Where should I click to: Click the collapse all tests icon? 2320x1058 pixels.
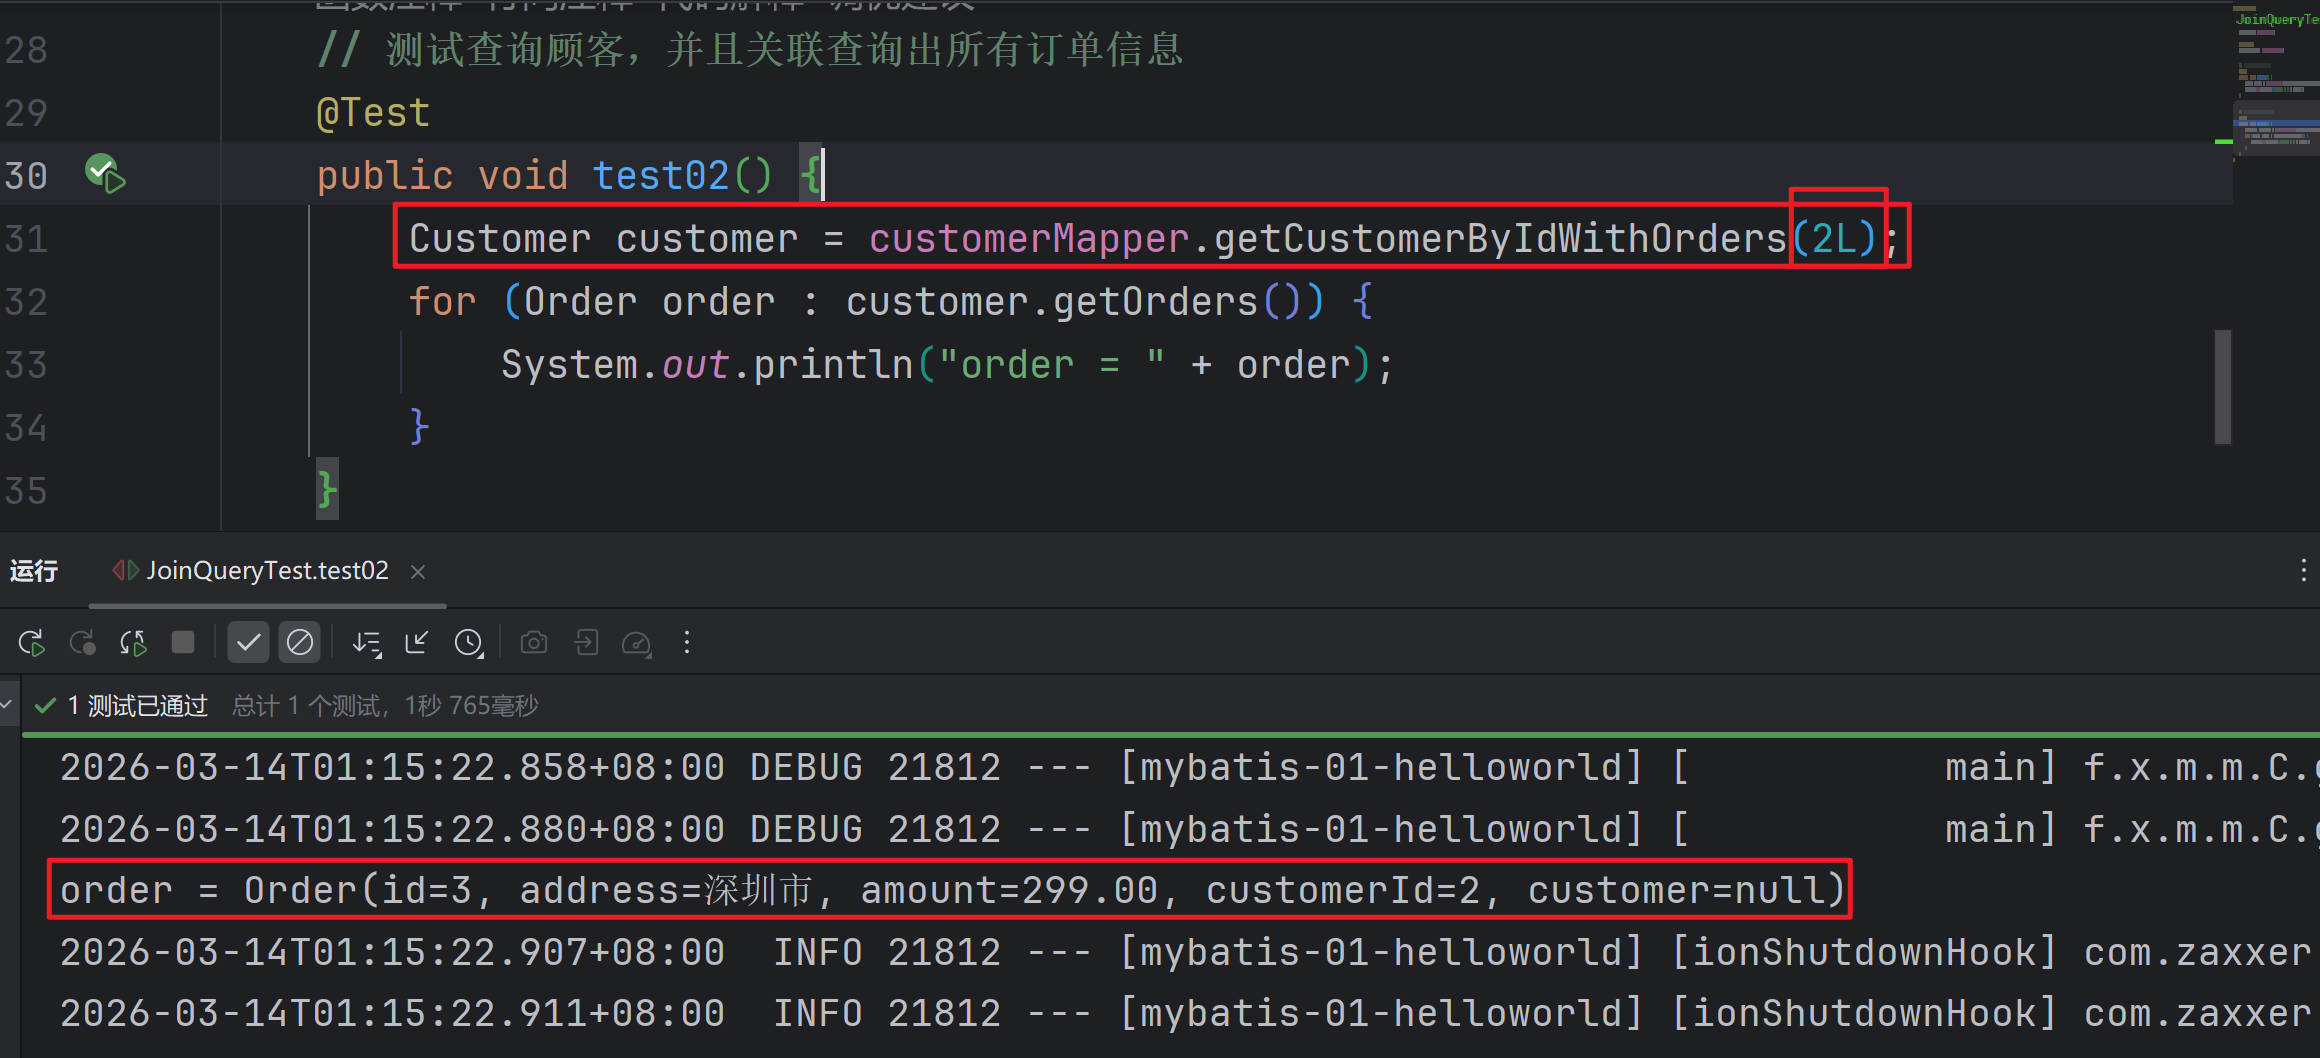coord(417,643)
